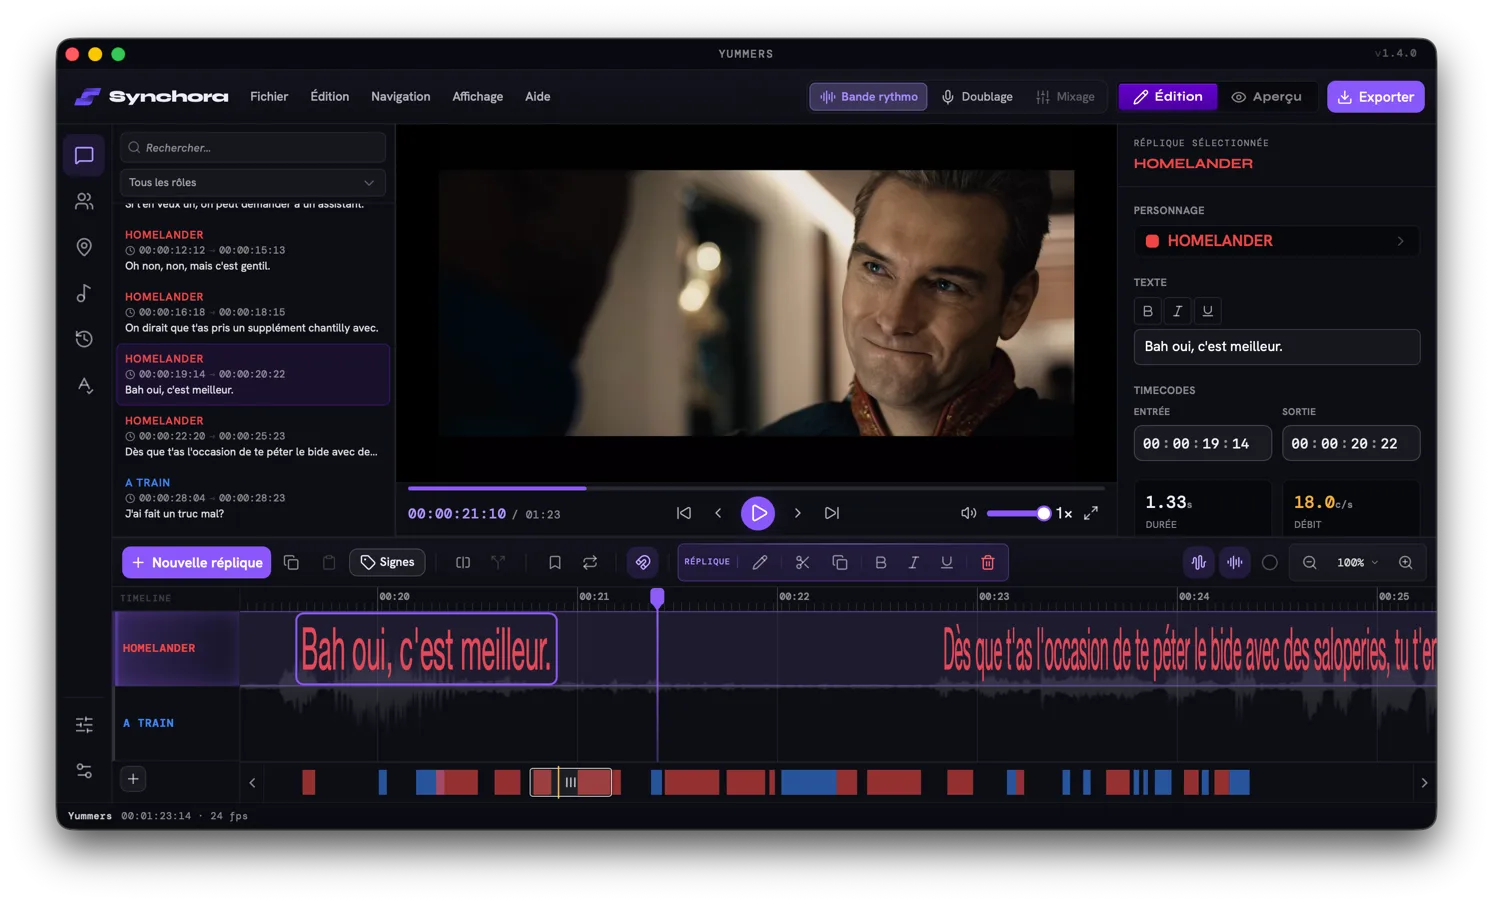Open the history panel in sidebar
This screenshot has height=904, width=1493.
(84, 339)
